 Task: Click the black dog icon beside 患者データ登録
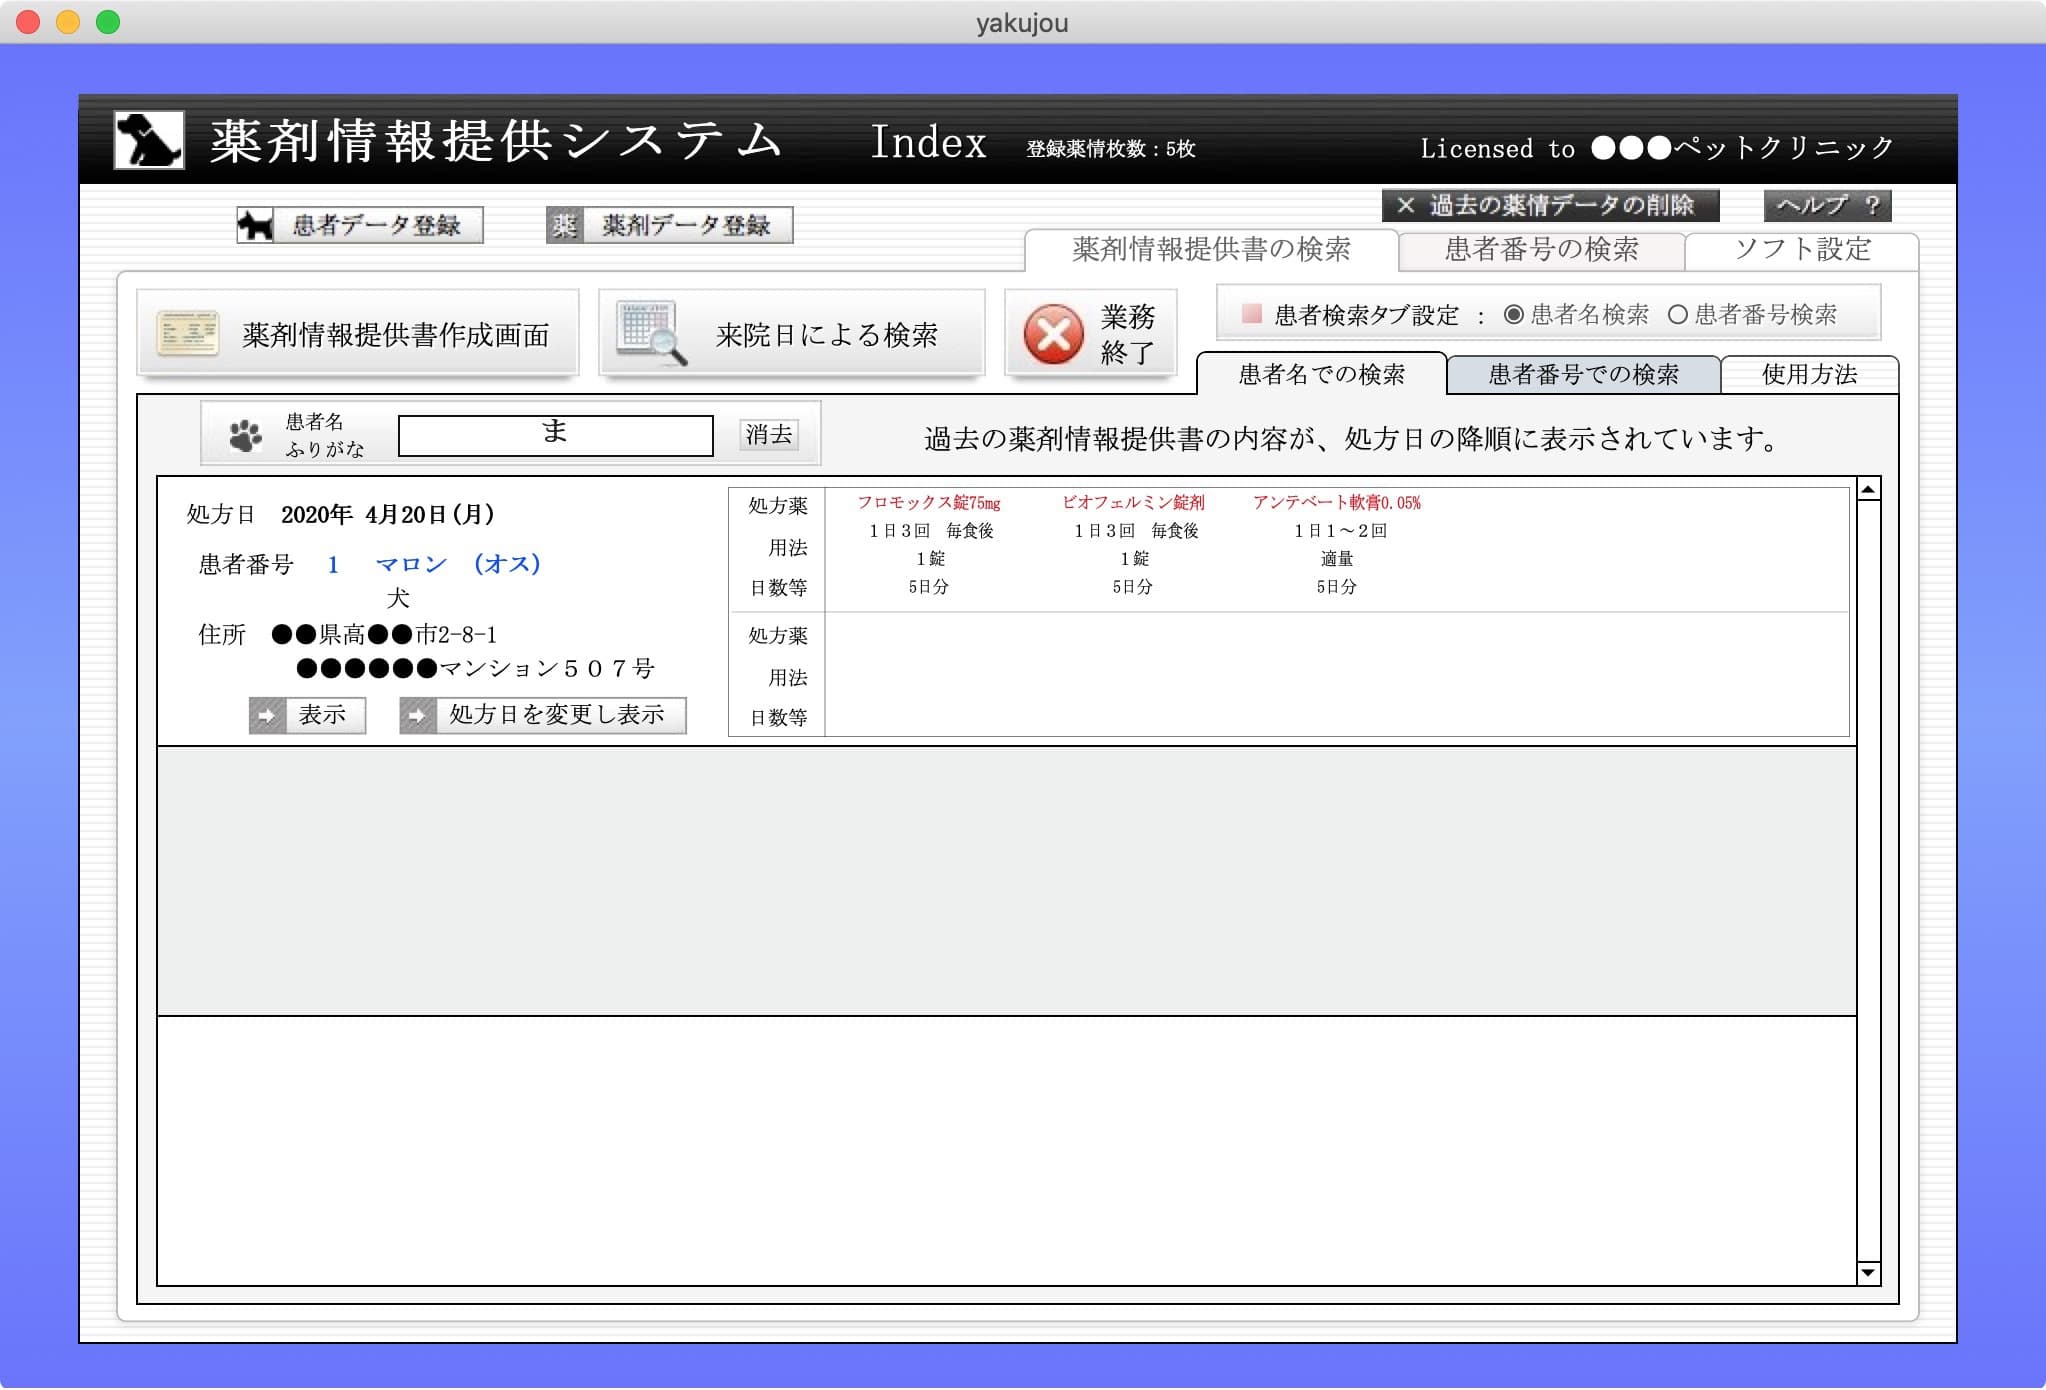pos(256,225)
